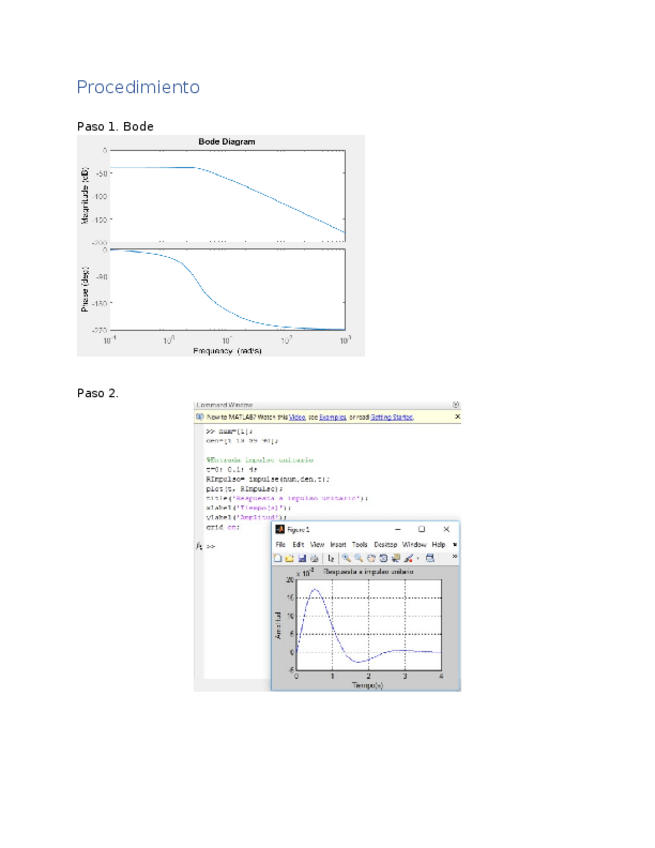655x848 pixels.
Task: Activate the Zoom Out magnifier tool
Action: pos(358,557)
